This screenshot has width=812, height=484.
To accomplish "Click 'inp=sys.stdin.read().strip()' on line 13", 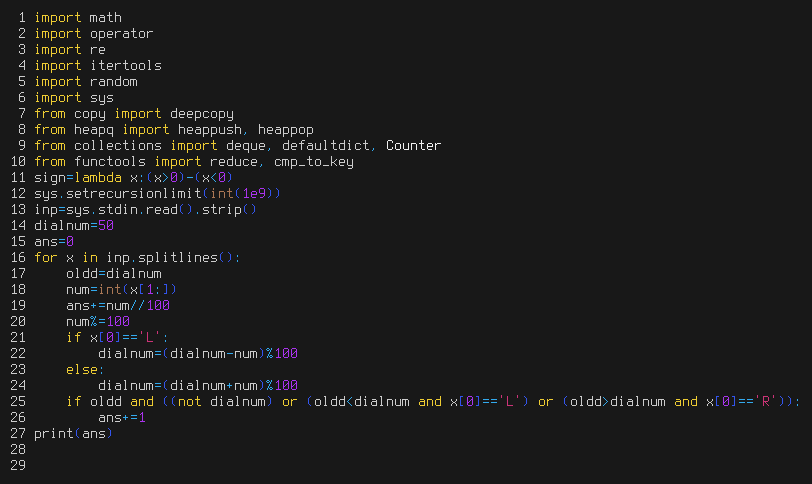I will [x=146, y=210].
